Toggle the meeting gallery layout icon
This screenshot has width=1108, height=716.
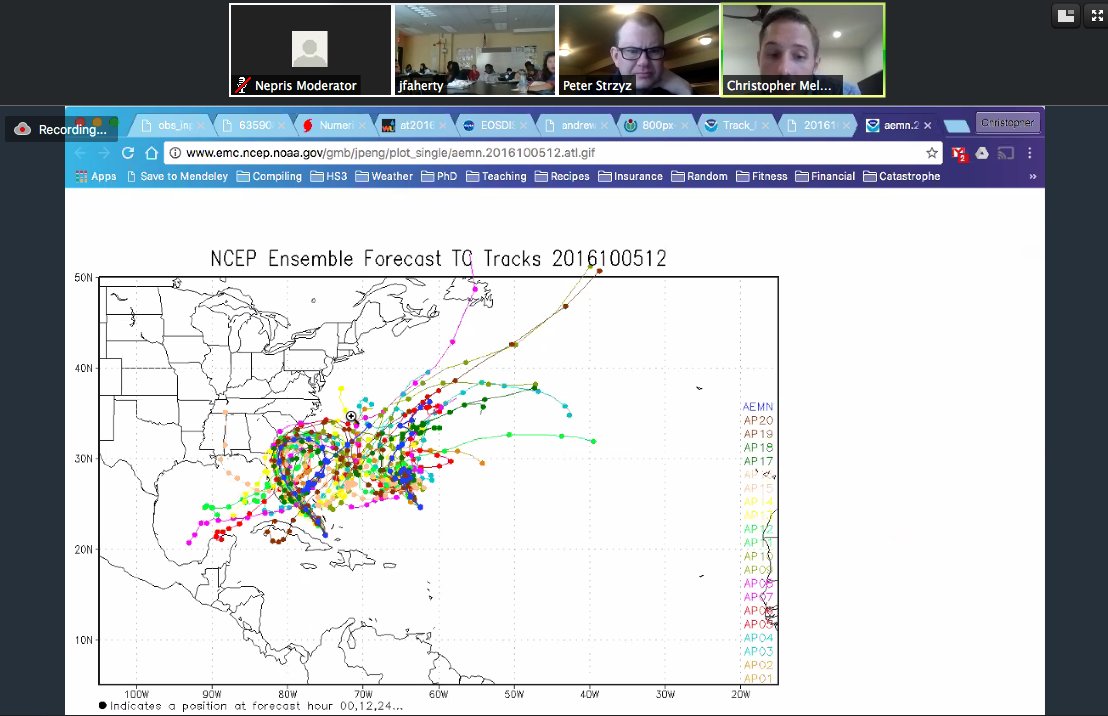click(x=1066, y=16)
